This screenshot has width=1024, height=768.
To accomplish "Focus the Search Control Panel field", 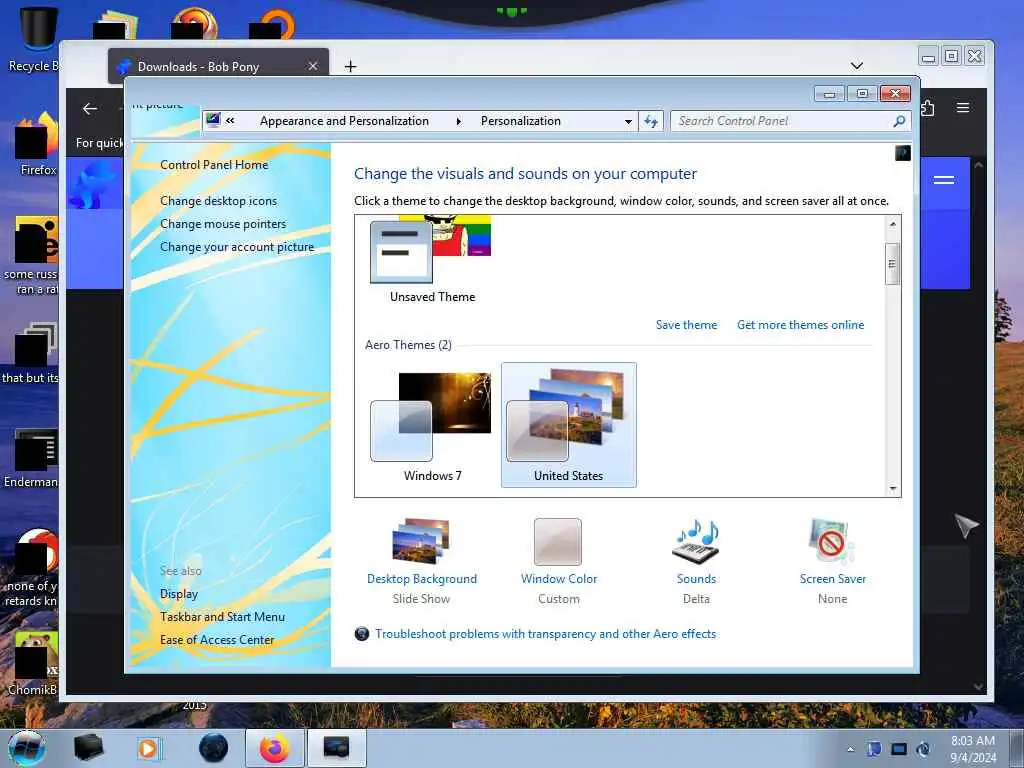I will (x=782, y=121).
